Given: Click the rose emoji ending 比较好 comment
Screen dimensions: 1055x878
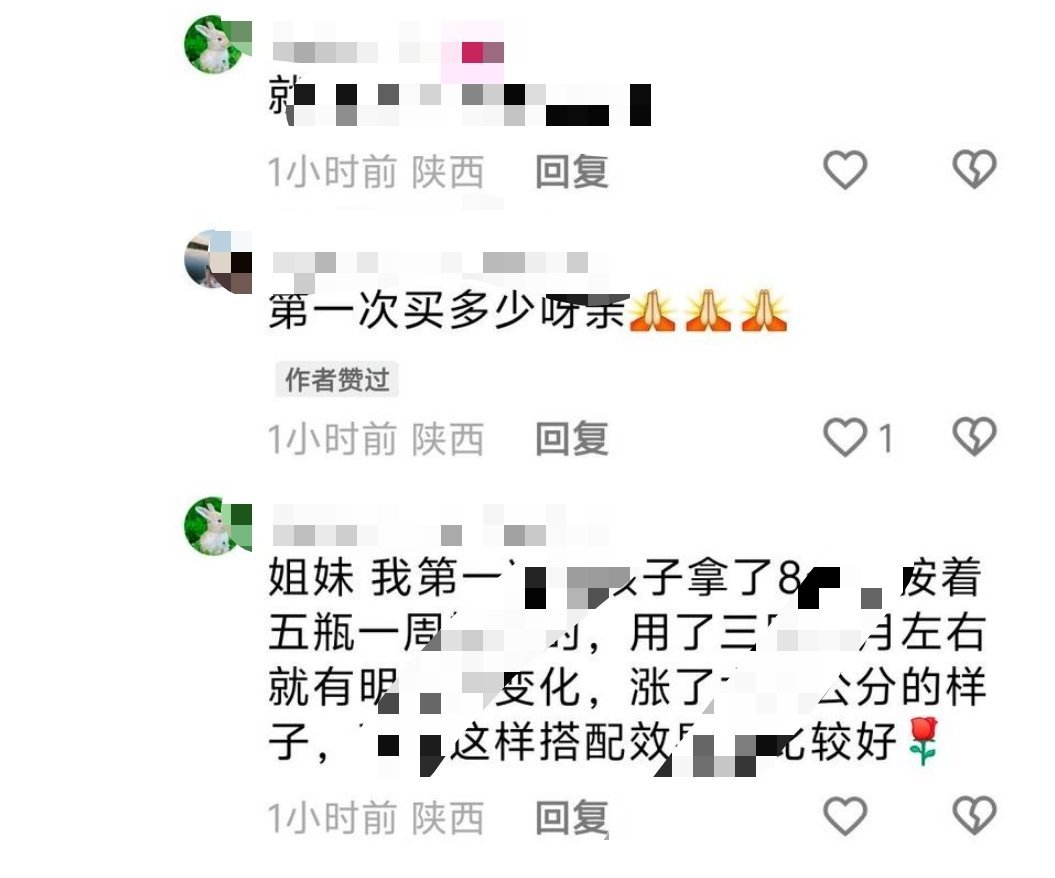Looking at the screenshot, I should coord(922,741).
